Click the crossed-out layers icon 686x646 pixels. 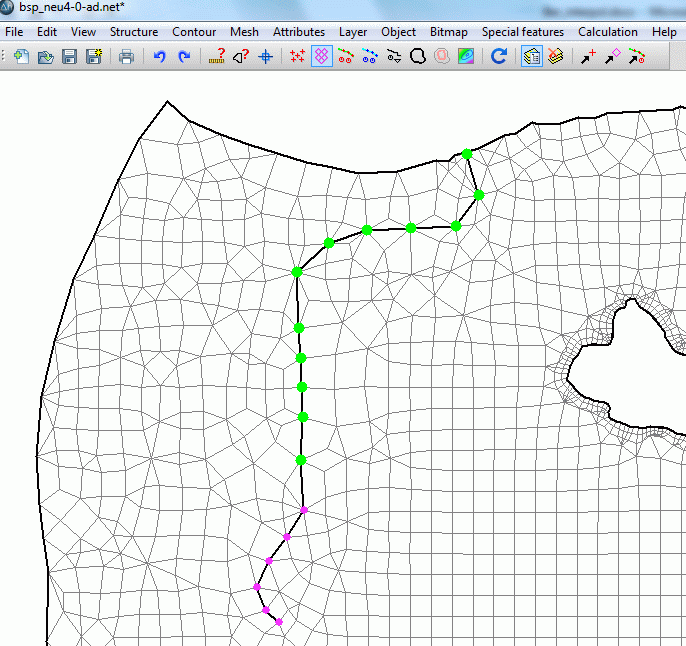[556, 56]
